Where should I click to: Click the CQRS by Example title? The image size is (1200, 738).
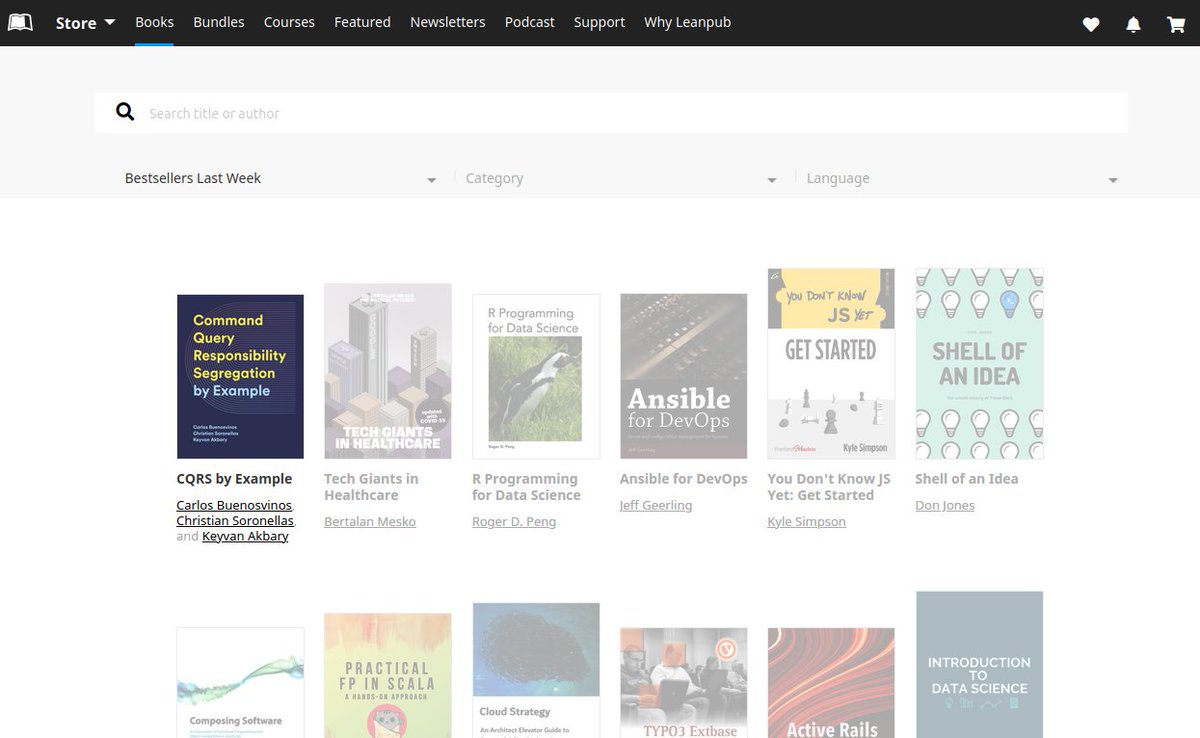point(234,479)
